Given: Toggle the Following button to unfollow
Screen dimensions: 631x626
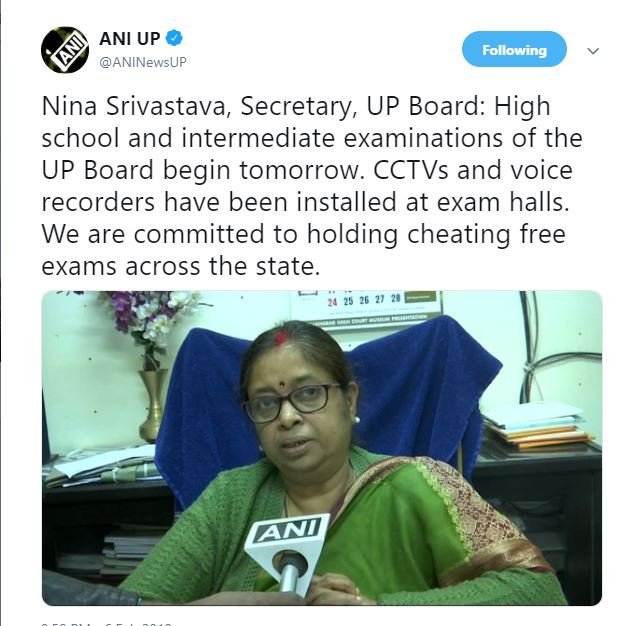Looking at the screenshot, I should (514, 49).
